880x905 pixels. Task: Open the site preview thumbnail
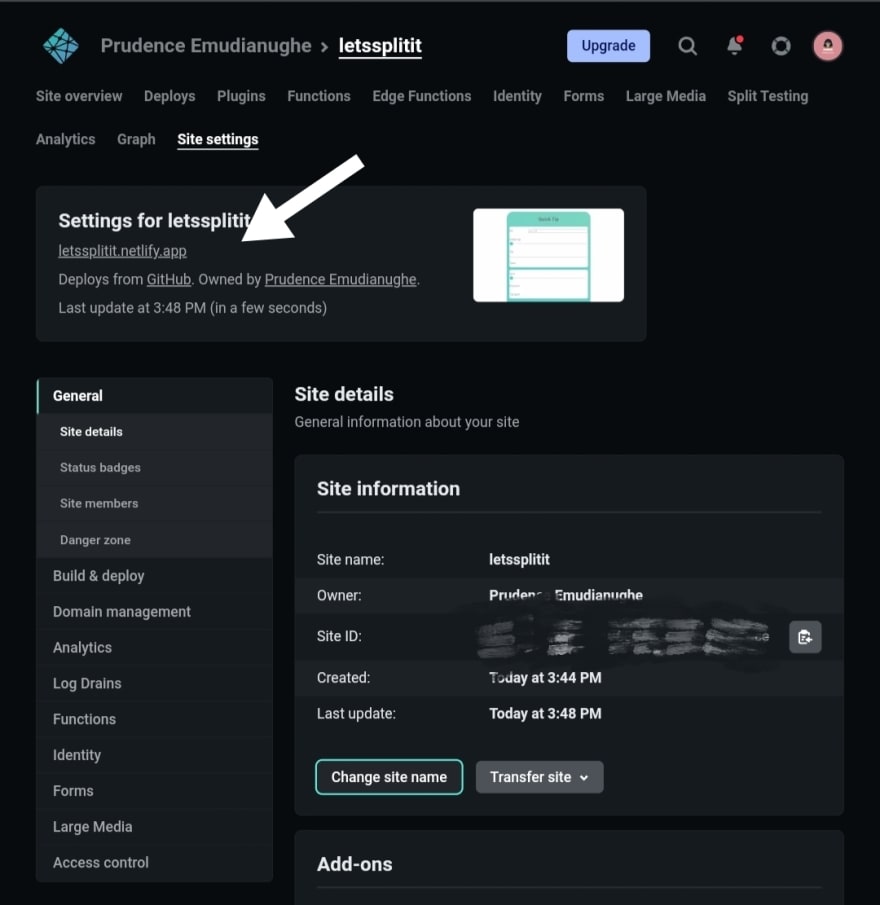tap(548, 255)
